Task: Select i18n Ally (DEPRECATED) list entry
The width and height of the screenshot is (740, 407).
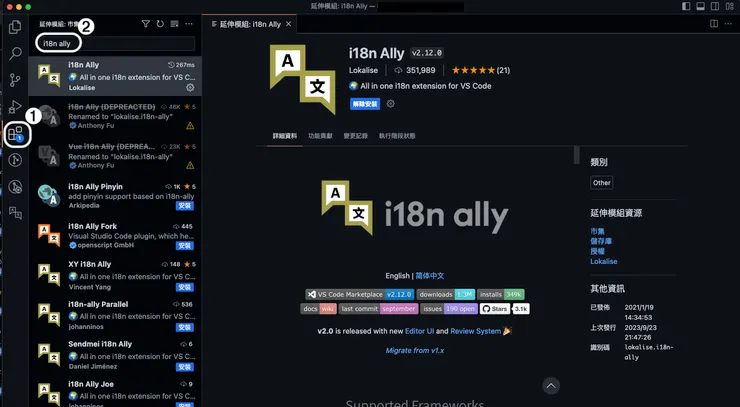Action: click(115, 116)
